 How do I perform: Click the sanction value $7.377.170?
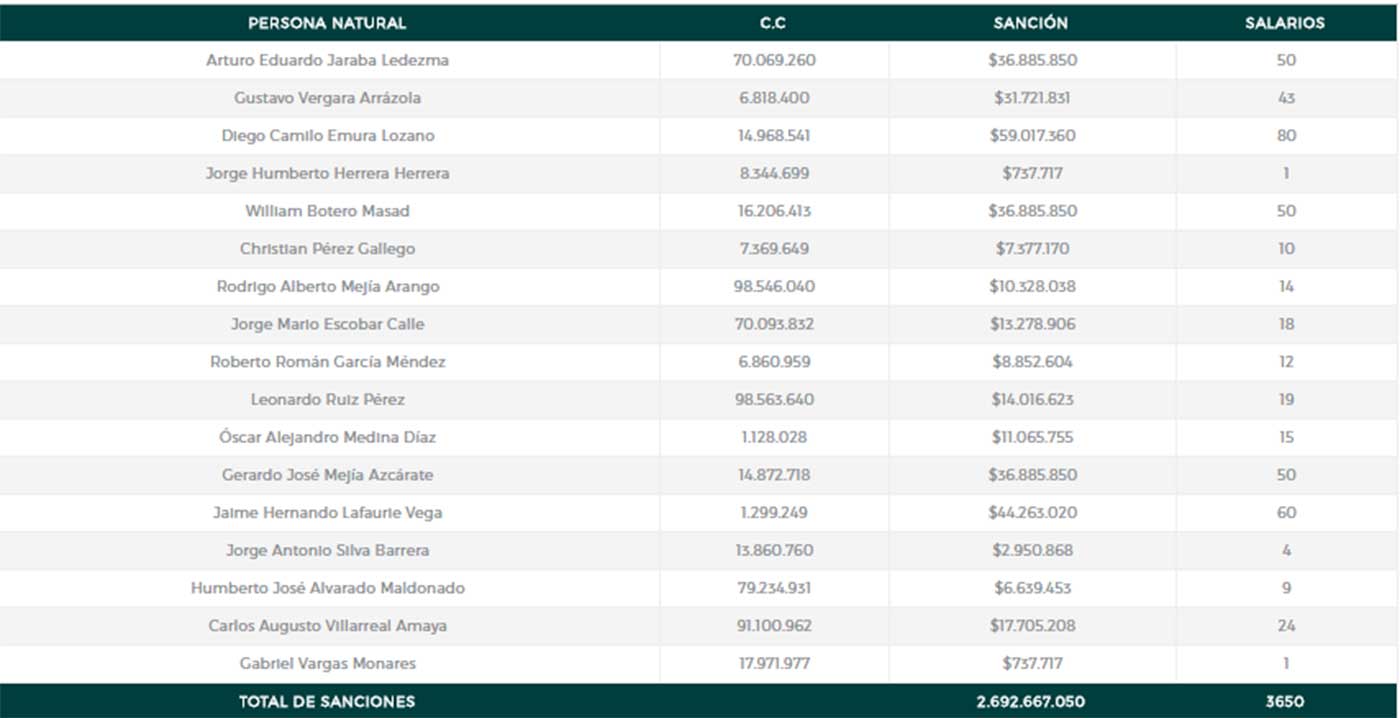tap(1032, 249)
